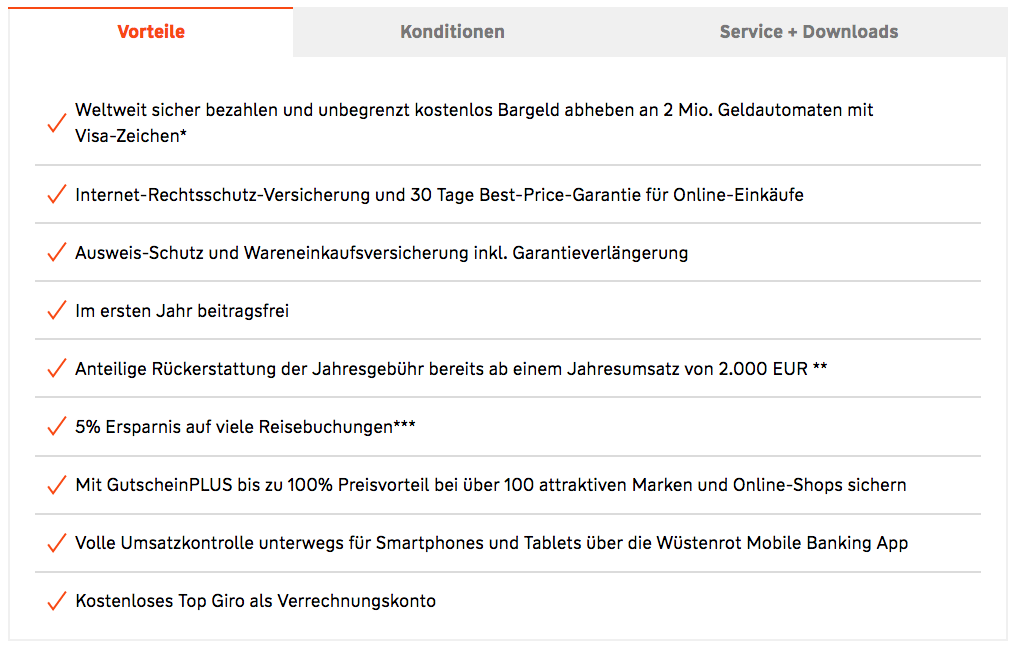Switch to the Konditionen tab
The width and height of the screenshot is (1017, 648).
[452, 32]
